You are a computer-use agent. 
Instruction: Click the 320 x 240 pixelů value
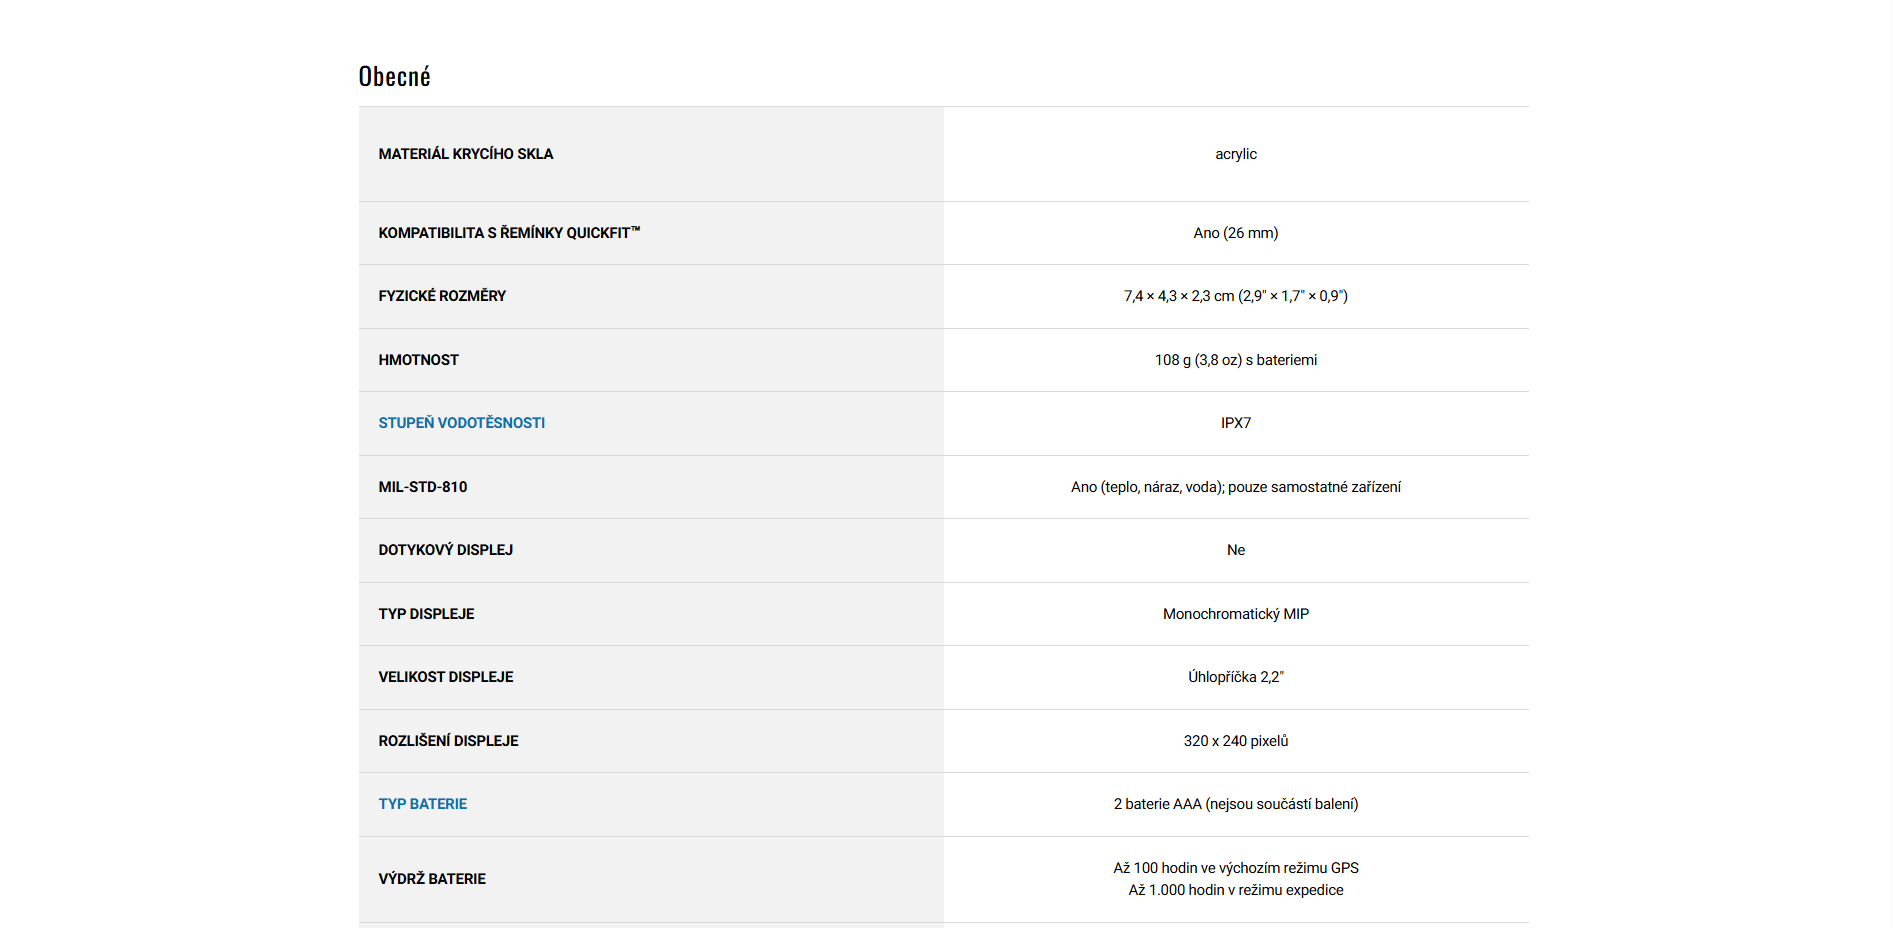(1235, 741)
